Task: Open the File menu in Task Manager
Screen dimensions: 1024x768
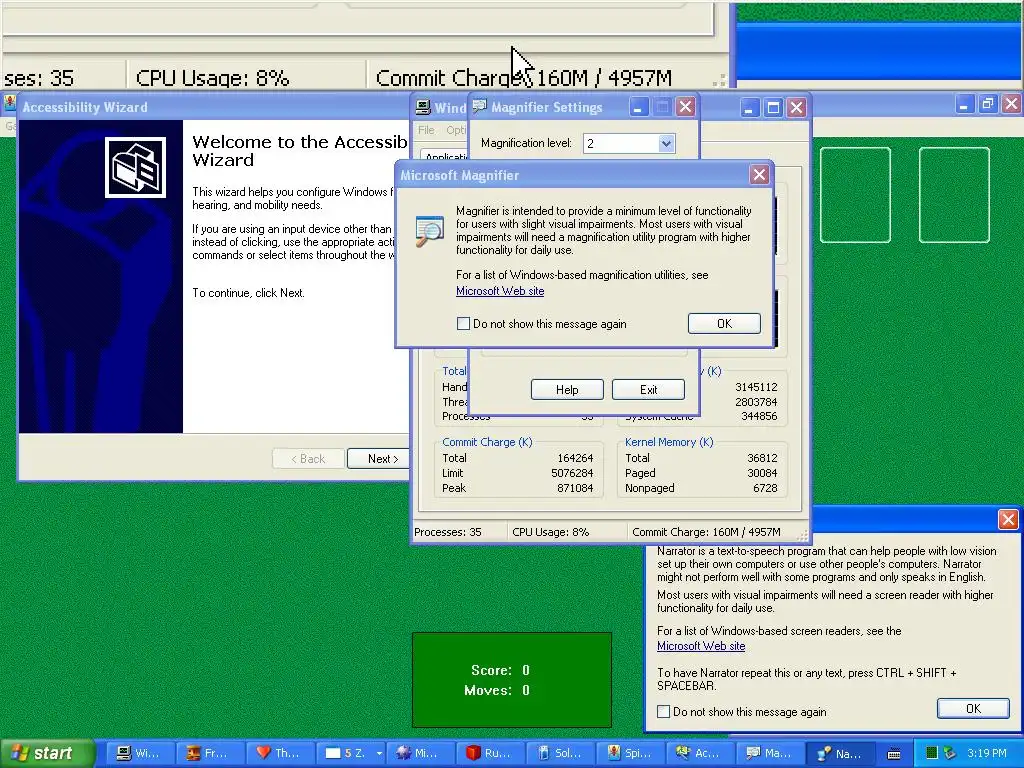Action: [x=426, y=130]
